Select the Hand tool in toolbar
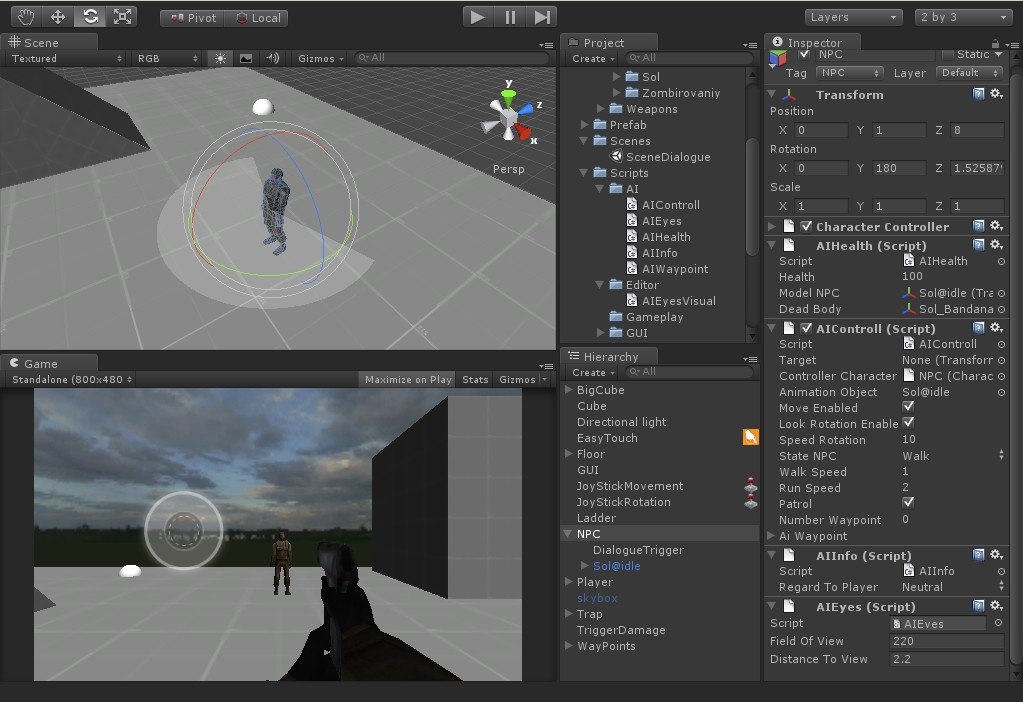Image resolution: width=1023 pixels, height=702 pixels. [x=26, y=17]
